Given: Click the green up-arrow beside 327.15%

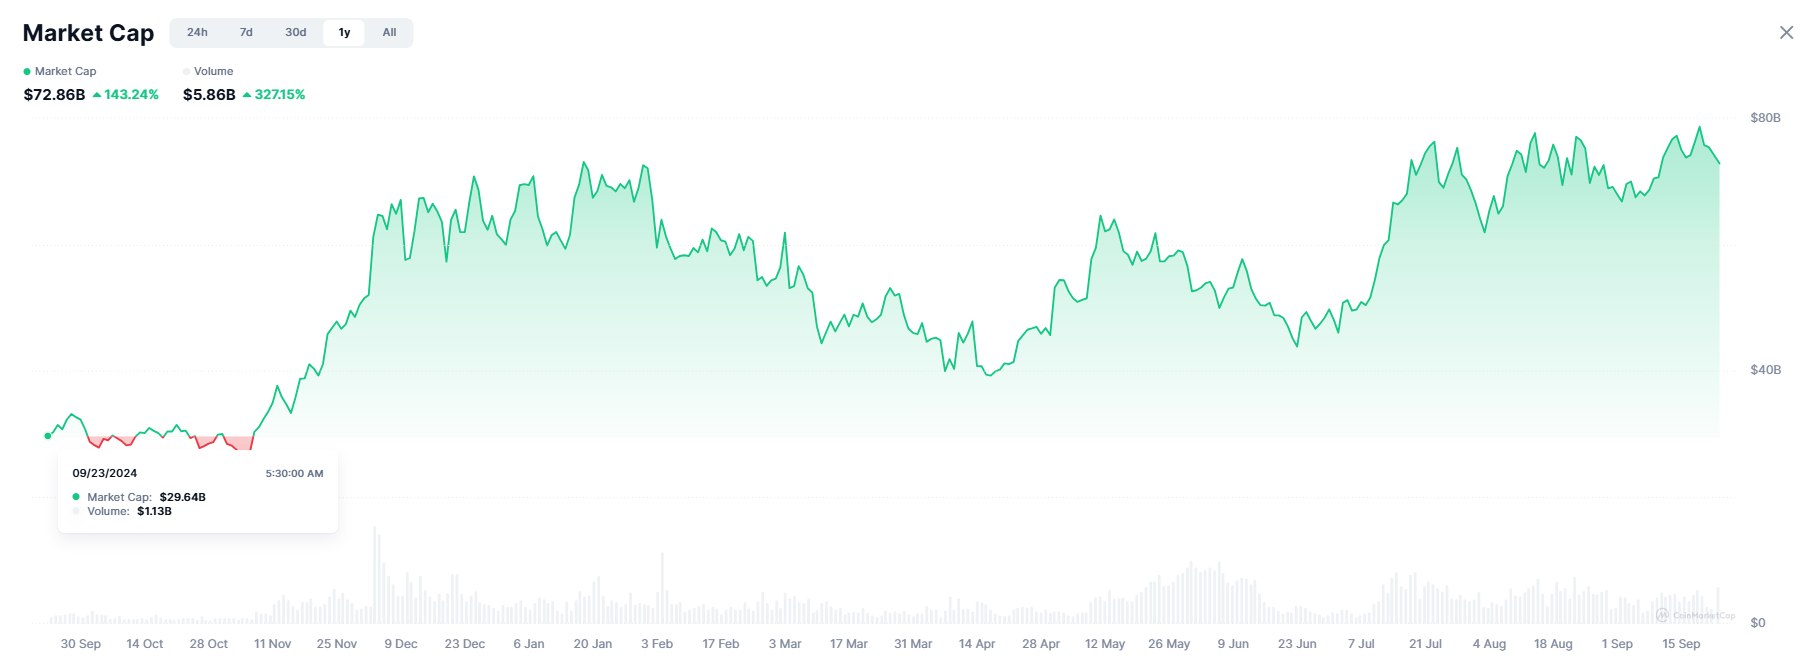Looking at the screenshot, I should (x=250, y=94).
